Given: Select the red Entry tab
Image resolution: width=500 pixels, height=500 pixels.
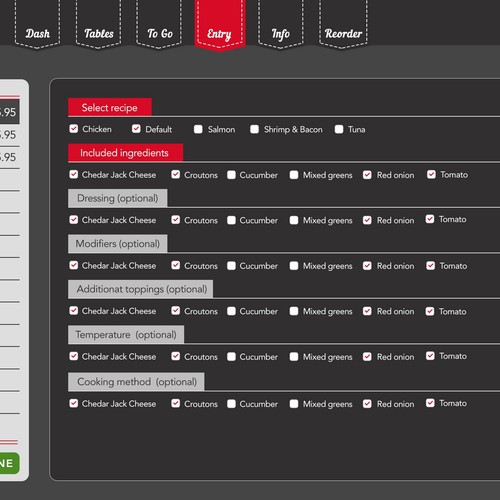Looking at the screenshot, I should pos(220,25).
